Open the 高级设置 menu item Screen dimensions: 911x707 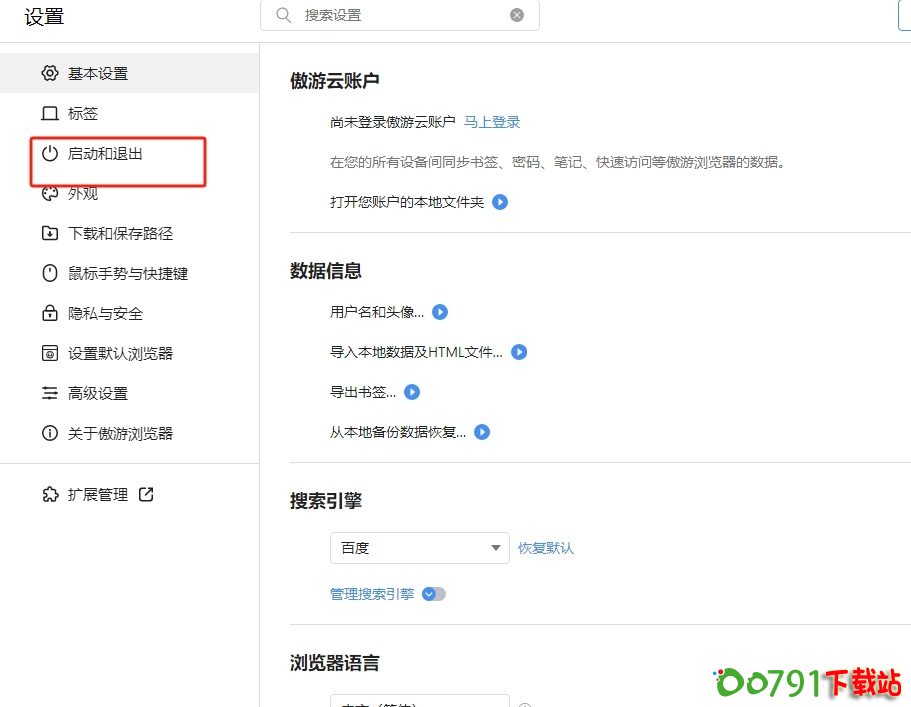(98, 394)
